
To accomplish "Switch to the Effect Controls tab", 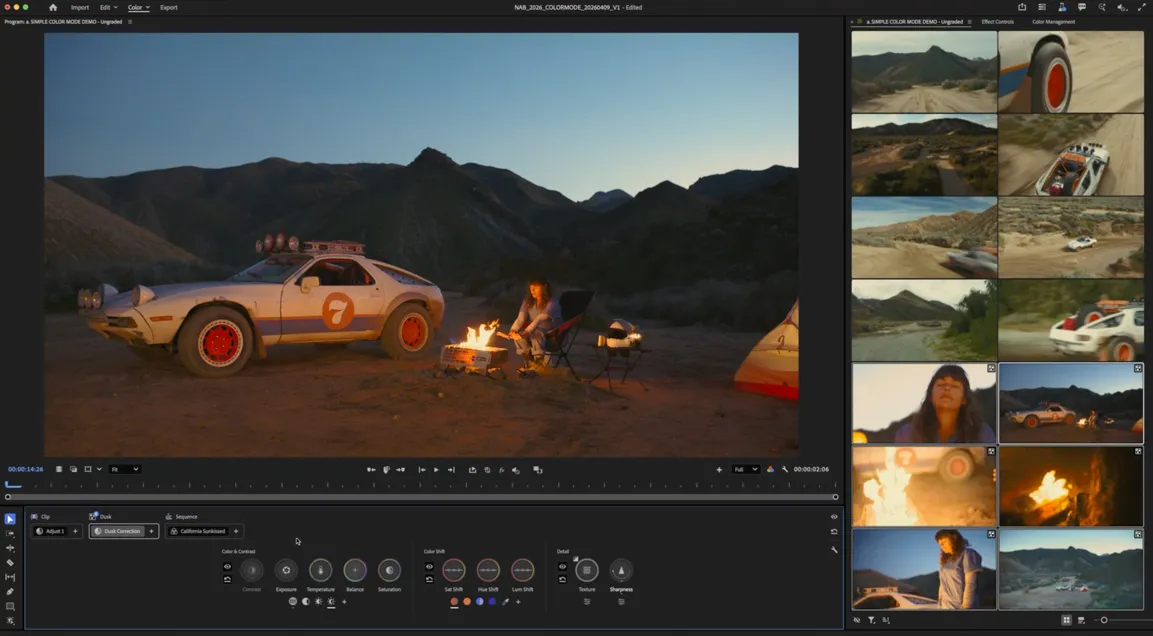I will coord(997,21).
